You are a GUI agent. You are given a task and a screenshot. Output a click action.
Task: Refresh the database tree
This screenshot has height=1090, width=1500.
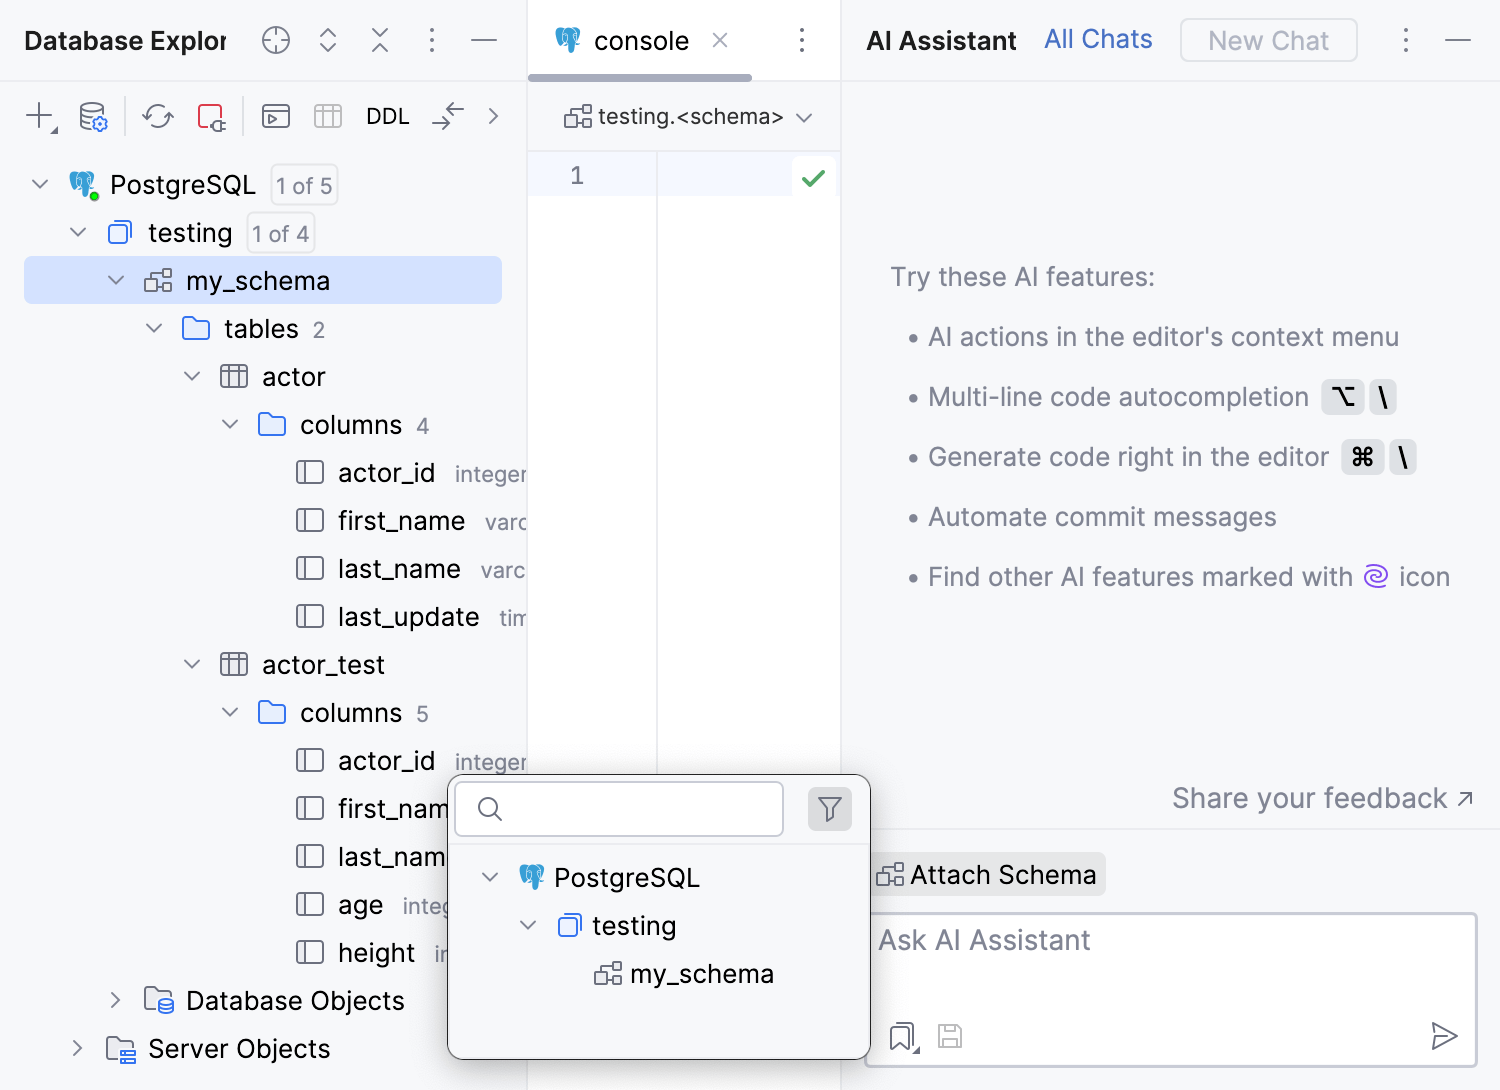pyautogui.click(x=158, y=116)
